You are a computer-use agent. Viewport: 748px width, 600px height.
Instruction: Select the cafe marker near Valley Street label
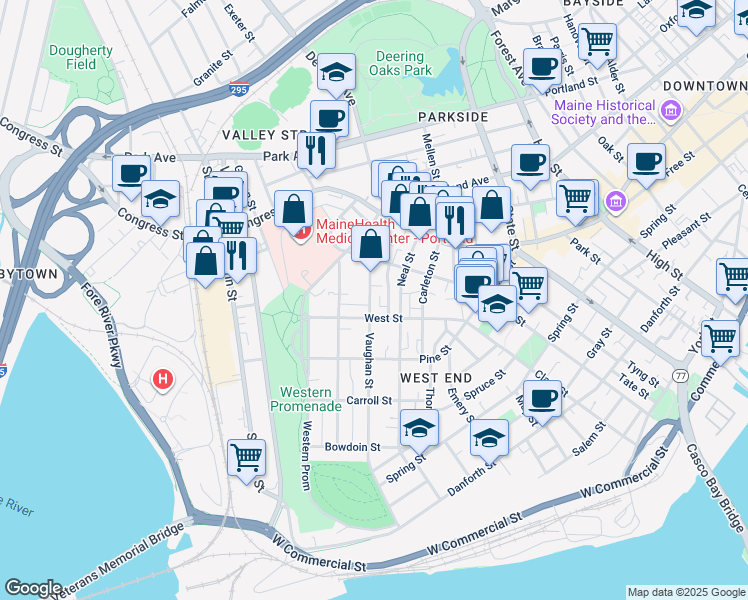tap(329, 120)
